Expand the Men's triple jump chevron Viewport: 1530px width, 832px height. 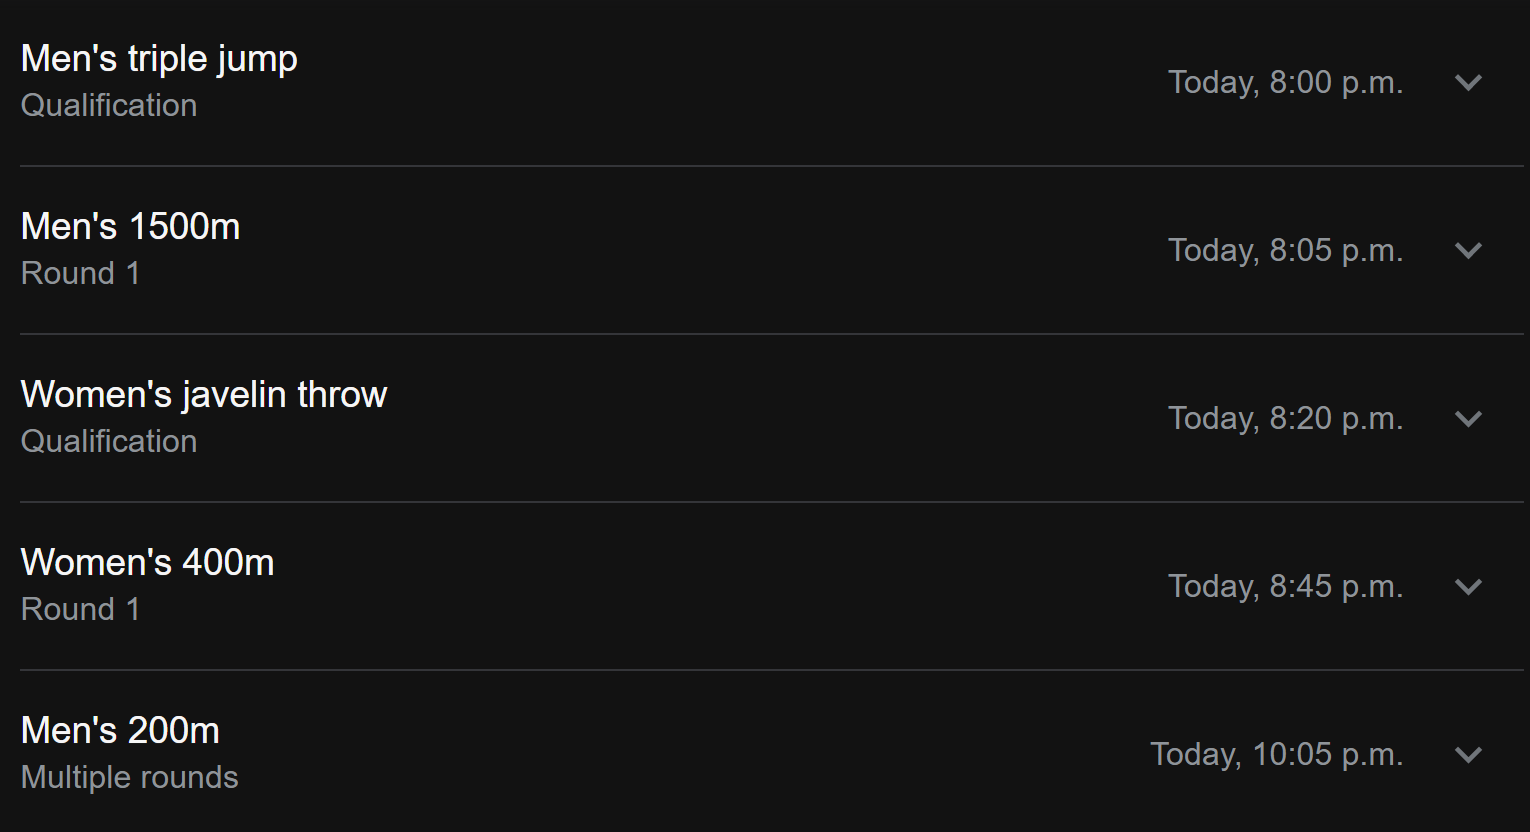[x=1468, y=82]
